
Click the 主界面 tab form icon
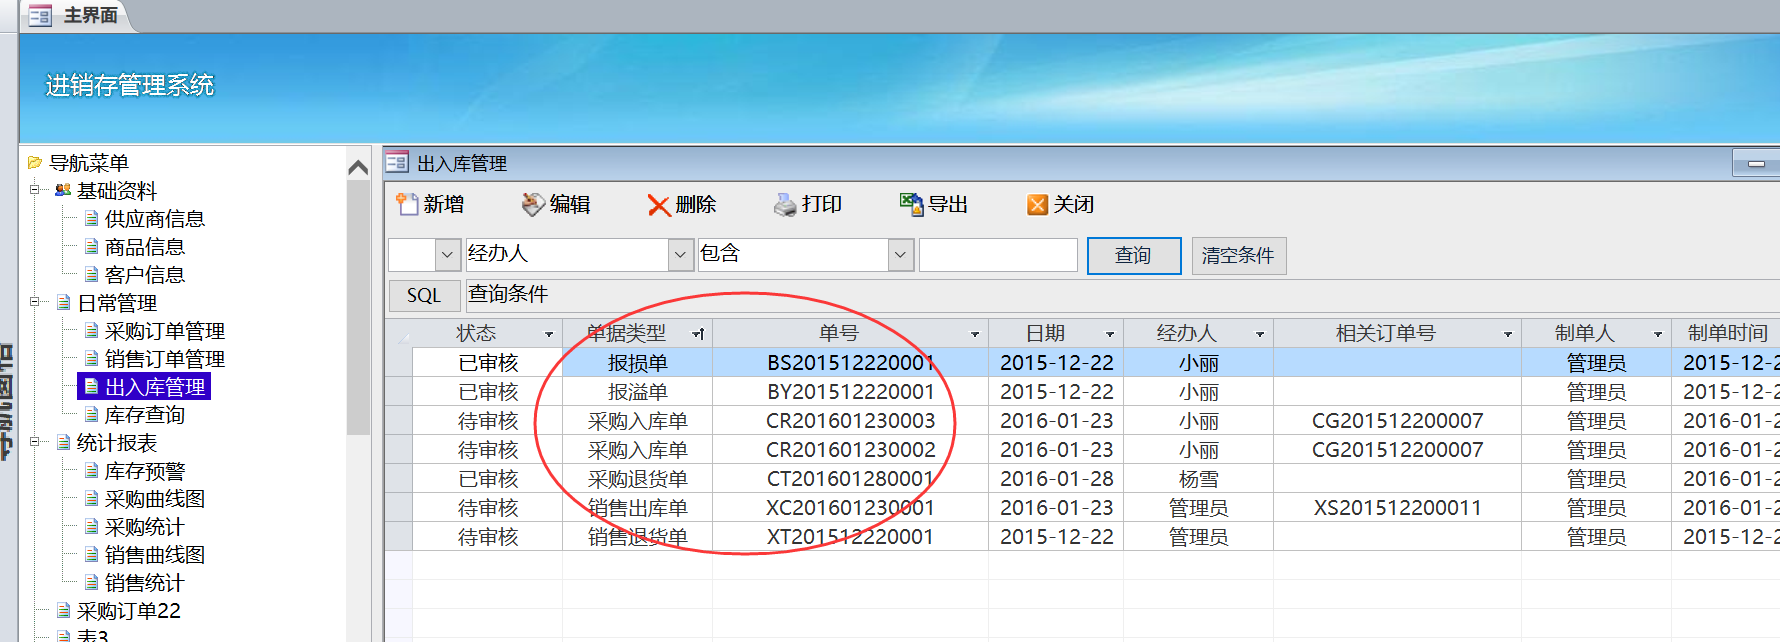point(40,15)
